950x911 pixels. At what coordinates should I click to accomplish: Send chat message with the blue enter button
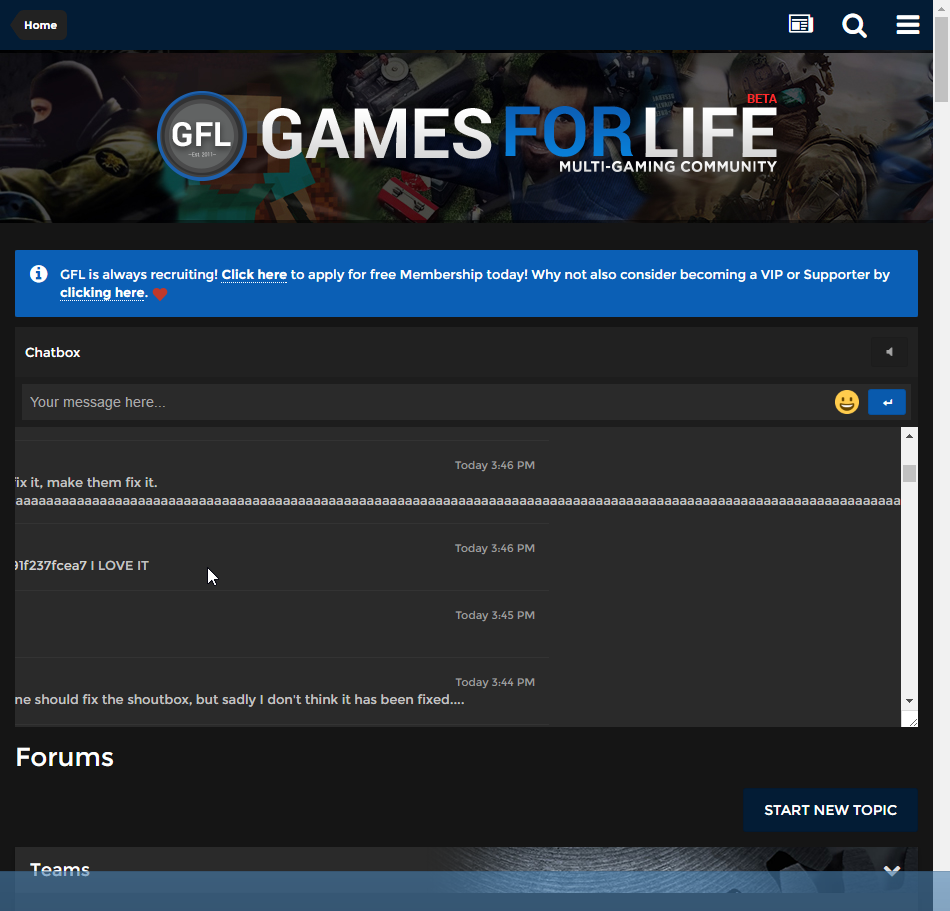coord(887,402)
